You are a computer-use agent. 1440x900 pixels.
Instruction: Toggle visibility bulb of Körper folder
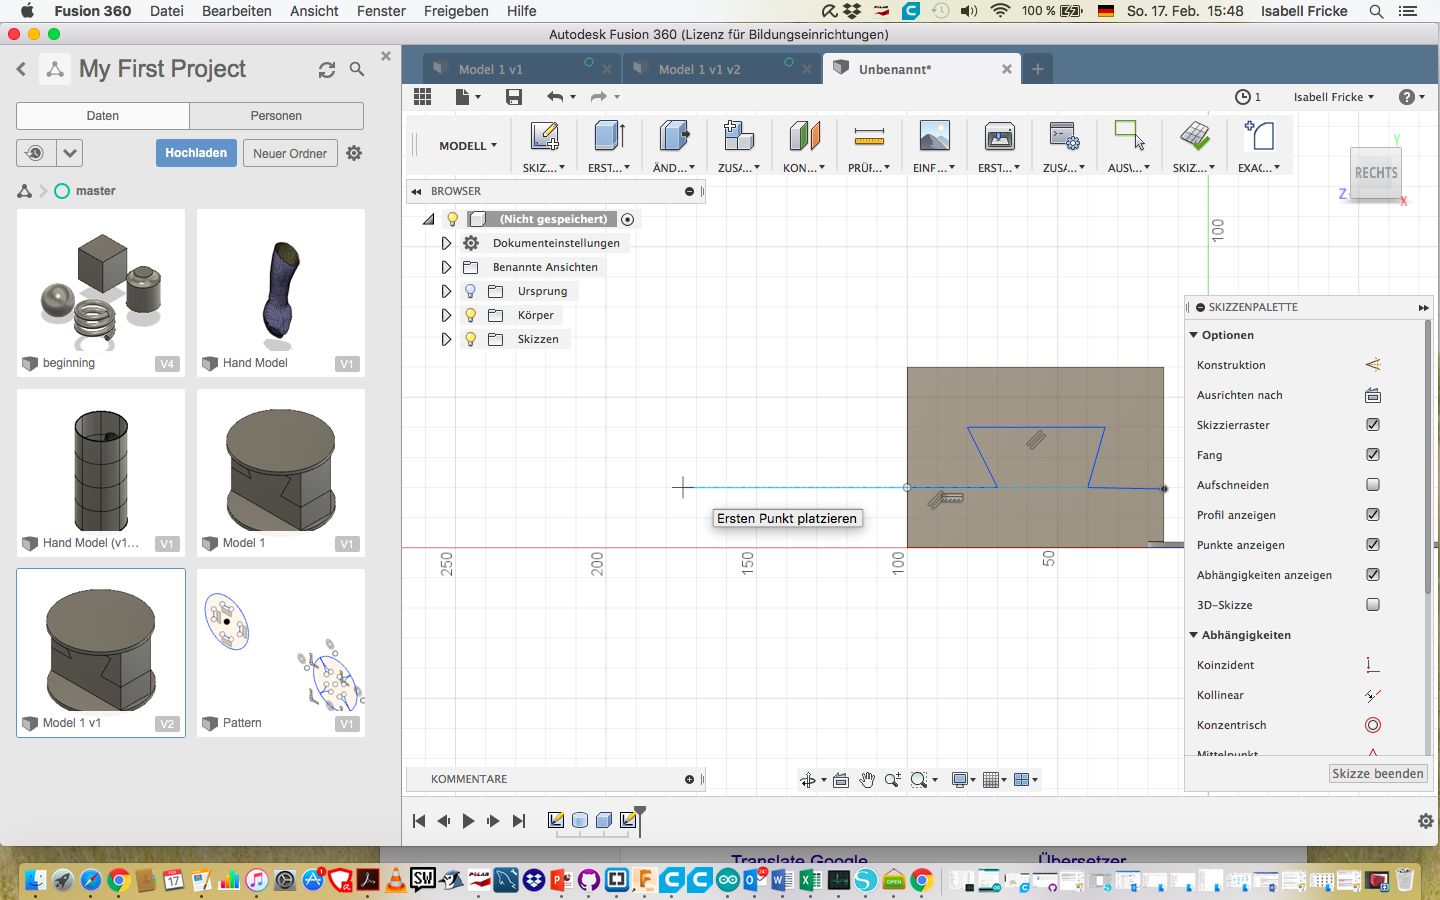(470, 315)
